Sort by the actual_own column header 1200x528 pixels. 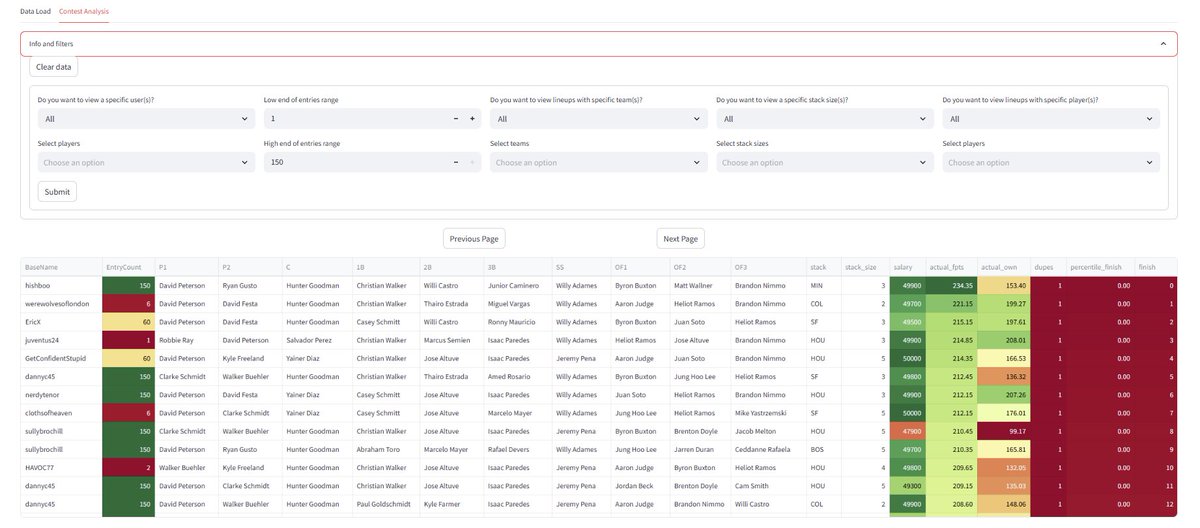click(x=1004, y=267)
